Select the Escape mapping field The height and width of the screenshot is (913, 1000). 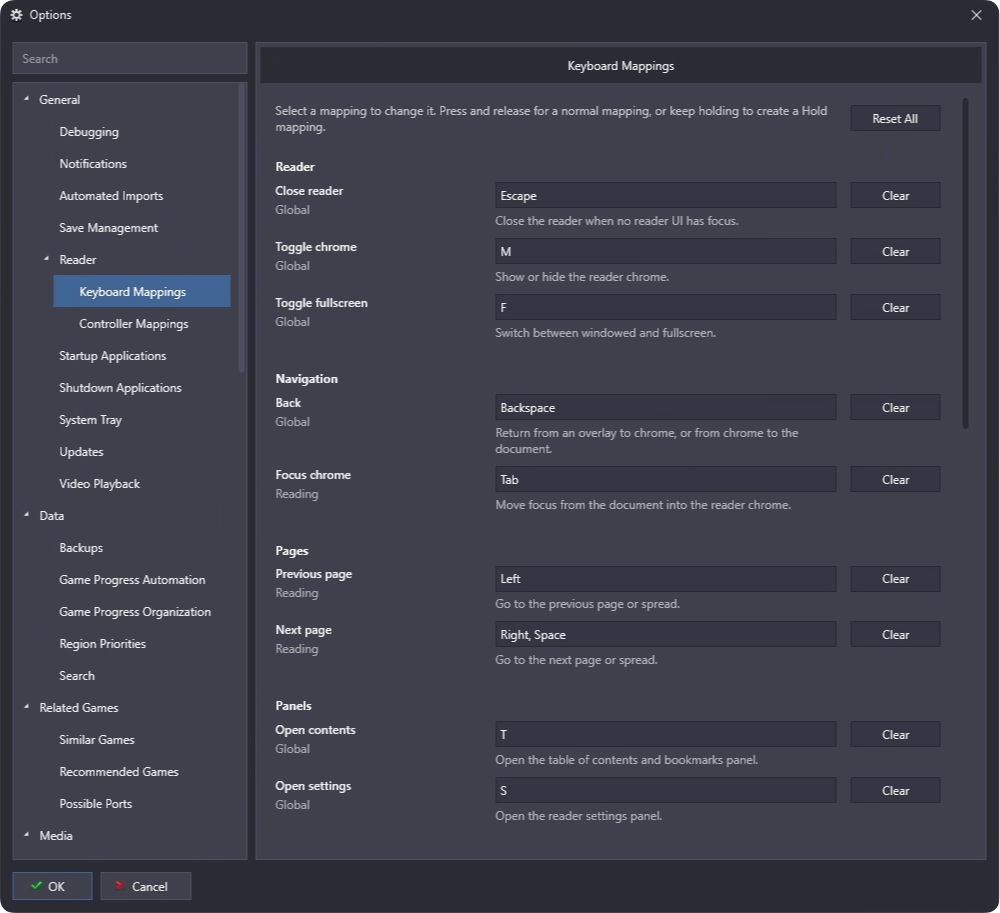tap(665, 196)
